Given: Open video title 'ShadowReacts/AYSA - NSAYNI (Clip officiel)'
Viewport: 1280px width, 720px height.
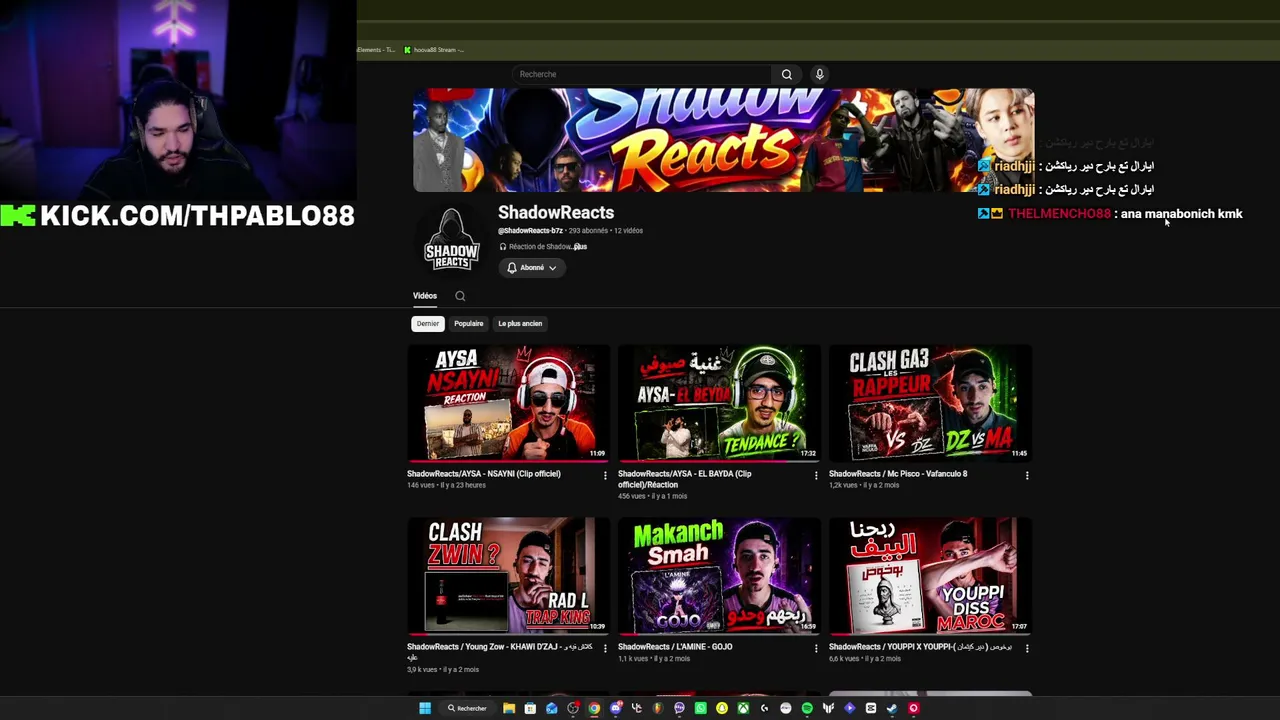Looking at the screenshot, I should coord(484,474).
